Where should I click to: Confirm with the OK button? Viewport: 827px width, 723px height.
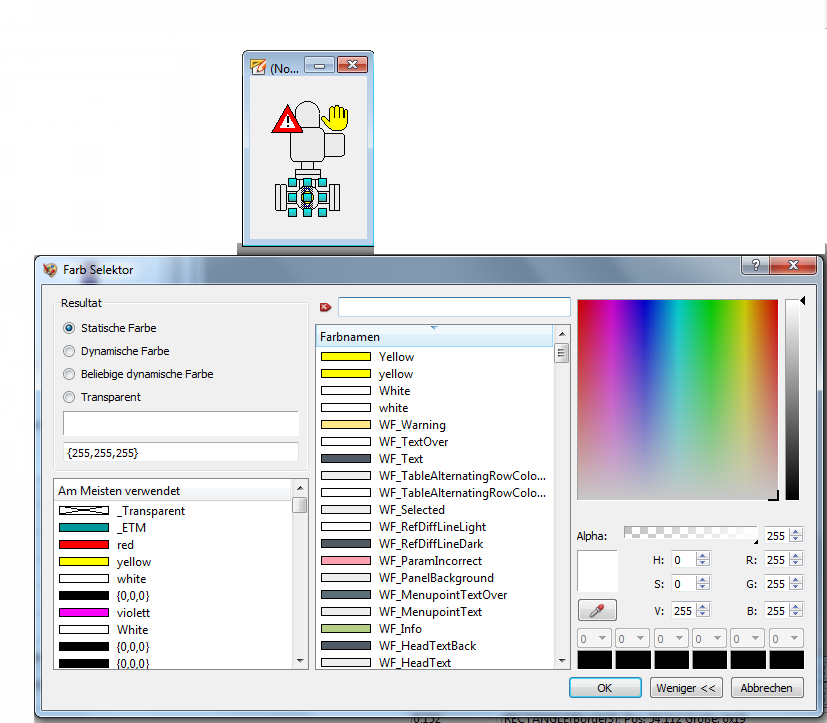pyautogui.click(x=605, y=688)
